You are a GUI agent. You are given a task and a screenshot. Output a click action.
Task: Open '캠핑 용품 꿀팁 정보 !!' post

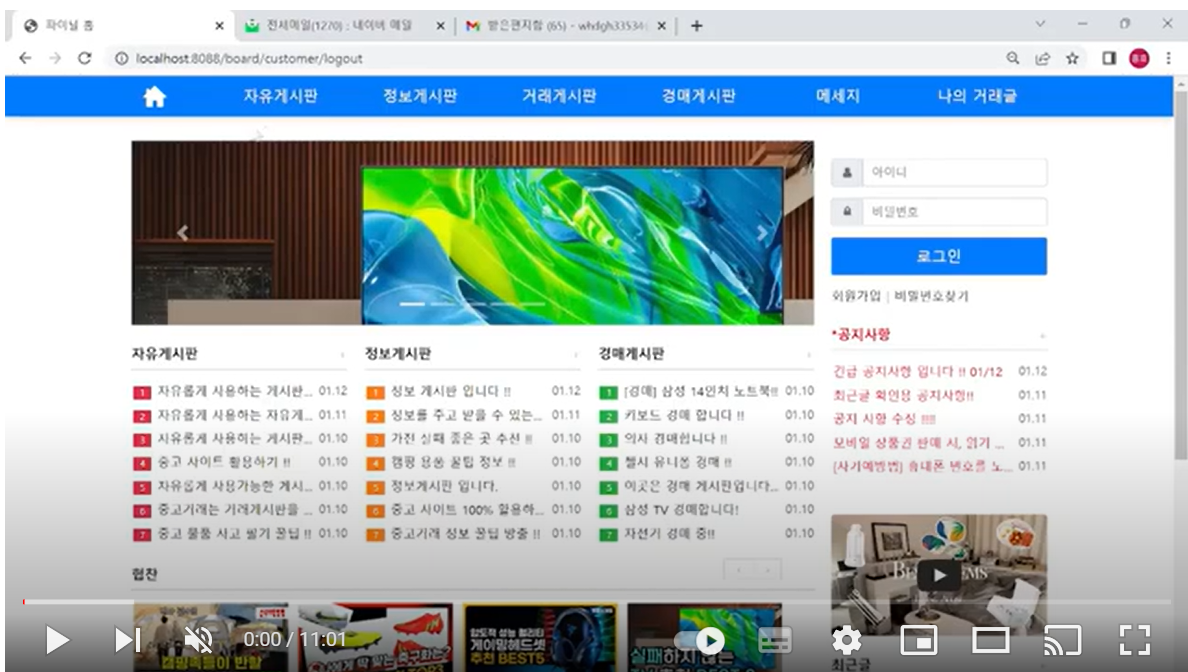[x=453, y=462]
